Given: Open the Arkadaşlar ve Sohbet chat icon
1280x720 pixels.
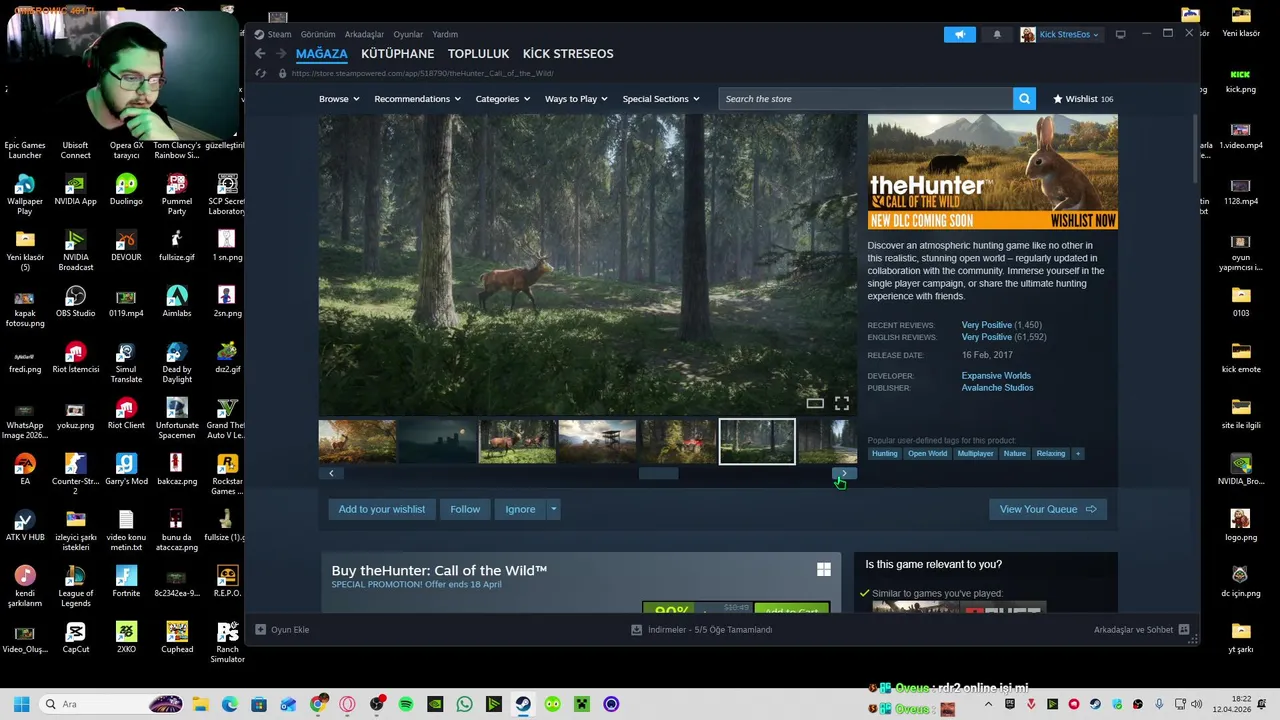Looking at the screenshot, I should (1184, 630).
